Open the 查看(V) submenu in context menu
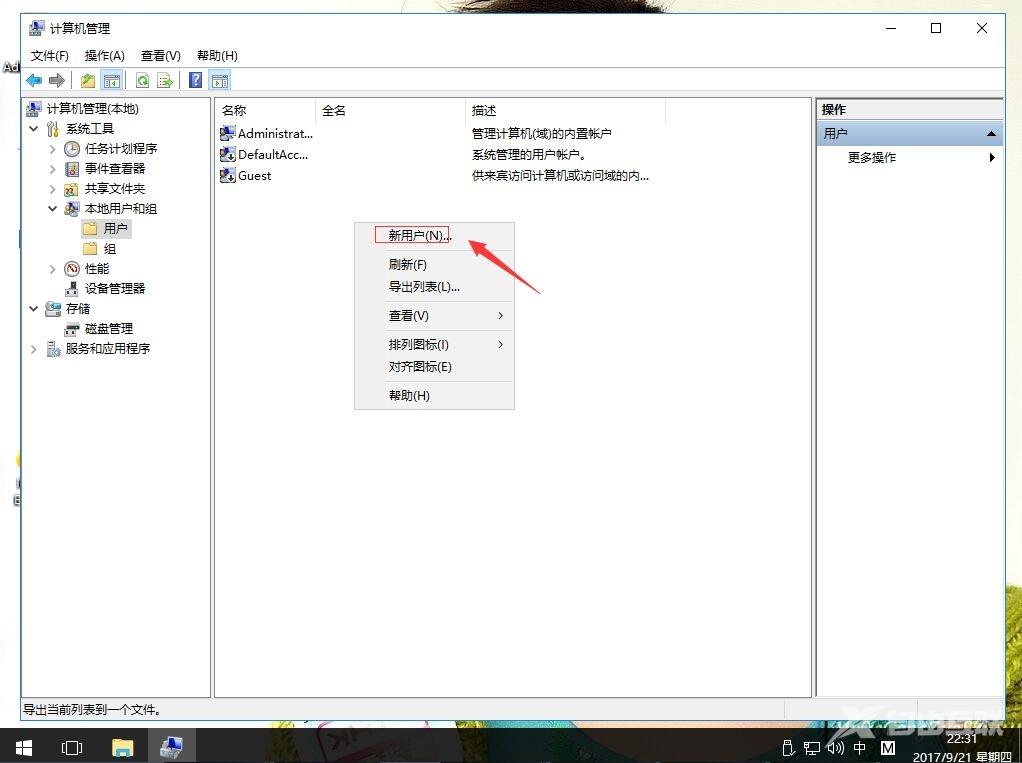This screenshot has width=1022, height=763. 409,316
